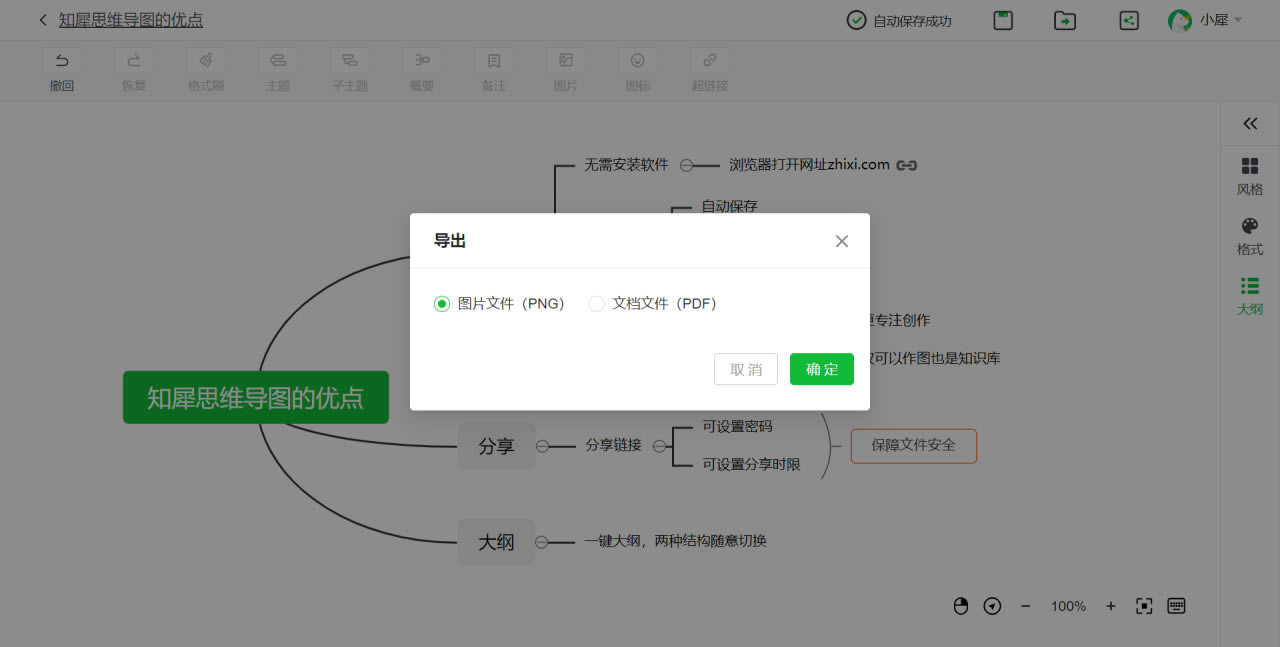The image size is (1280, 647).
Task: Select the 格式刷 format painter tool
Action: tap(206, 70)
